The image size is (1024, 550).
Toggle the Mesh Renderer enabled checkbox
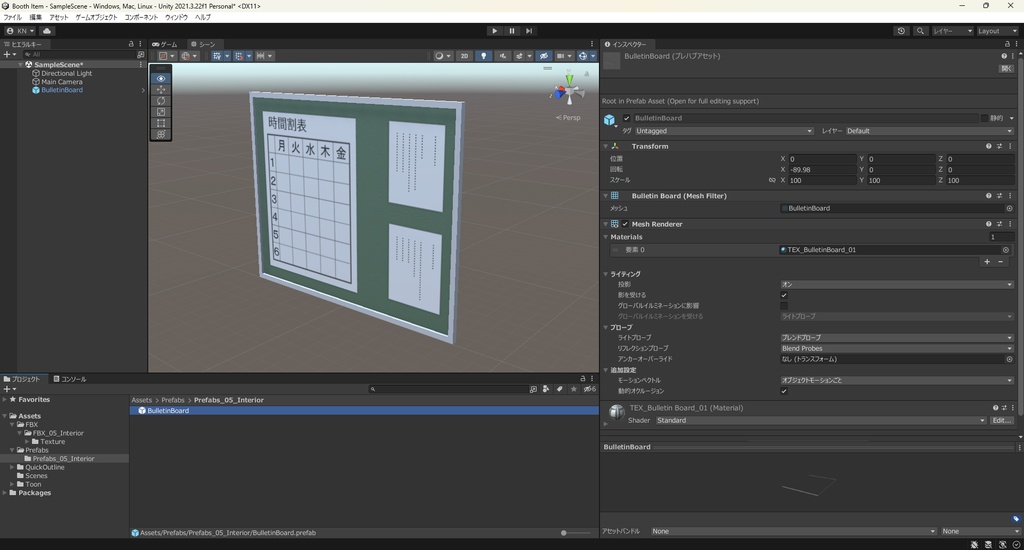coord(626,224)
